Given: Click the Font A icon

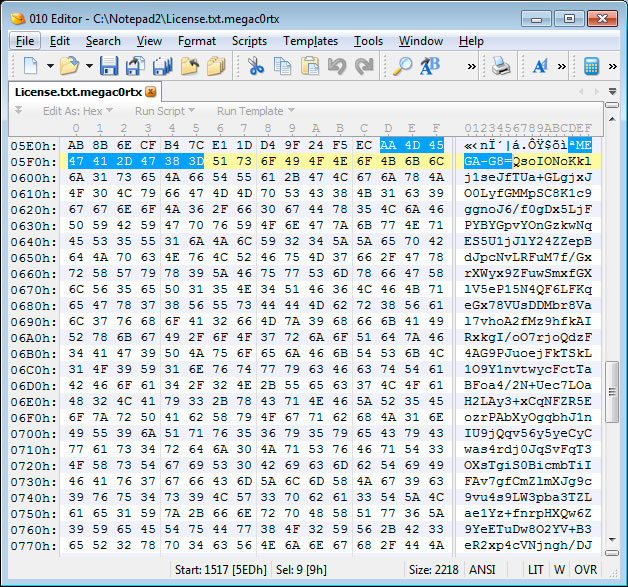Looking at the screenshot, I should 540,66.
